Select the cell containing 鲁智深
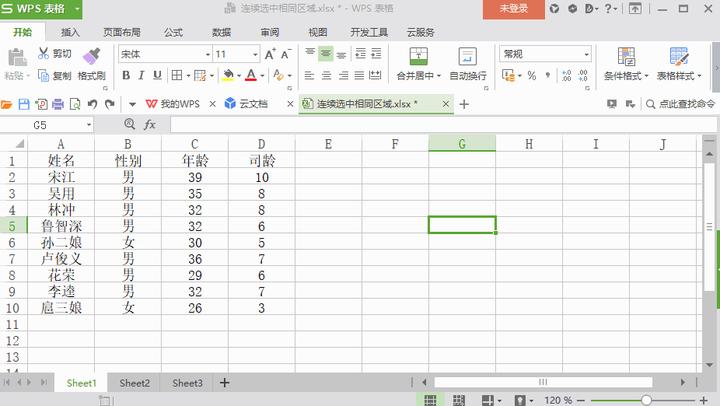 point(61,226)
